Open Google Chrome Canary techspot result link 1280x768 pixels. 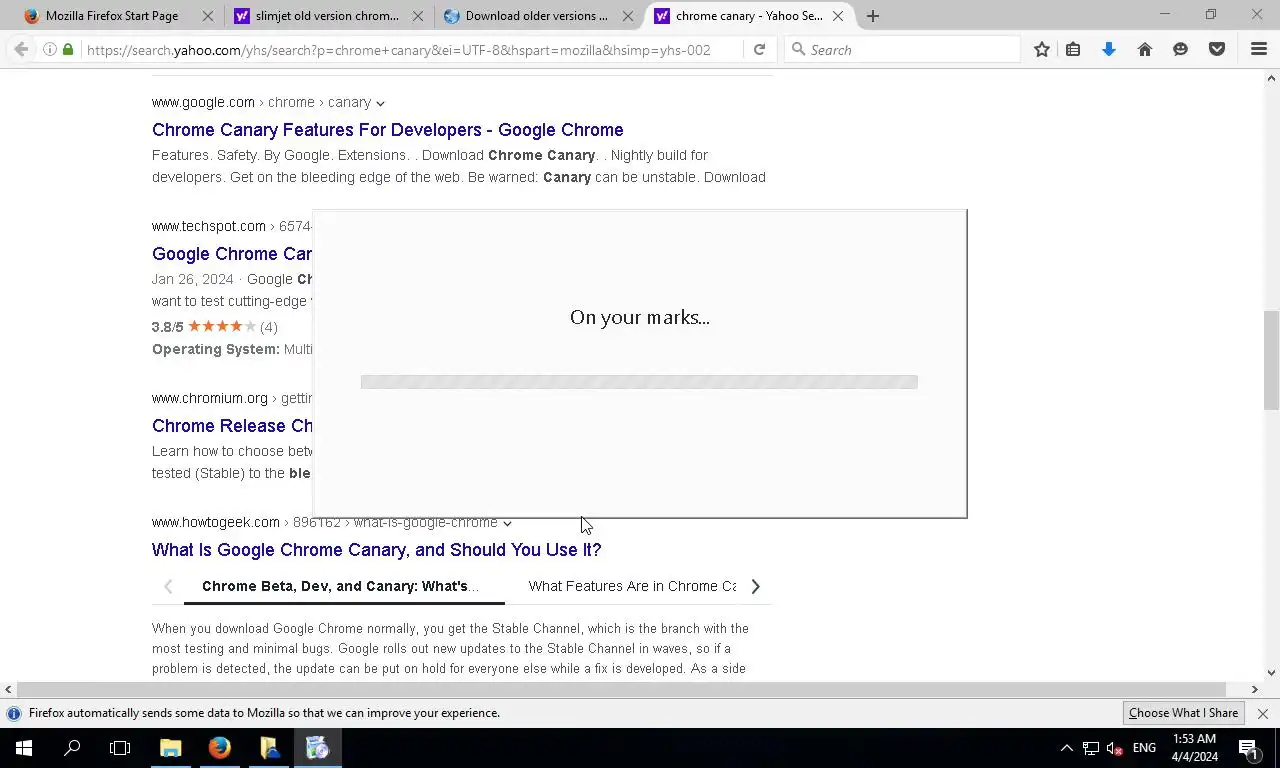click(x=232, y=254)
